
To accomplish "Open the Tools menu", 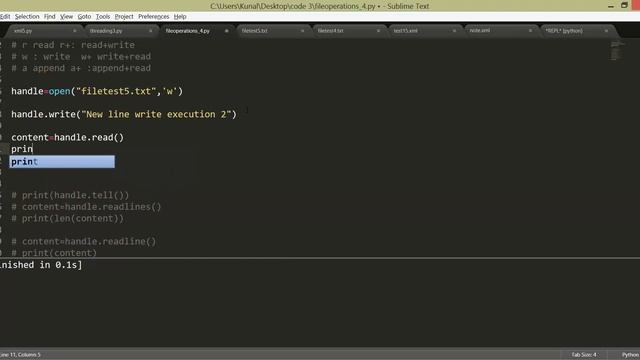I will click(103, 17).
